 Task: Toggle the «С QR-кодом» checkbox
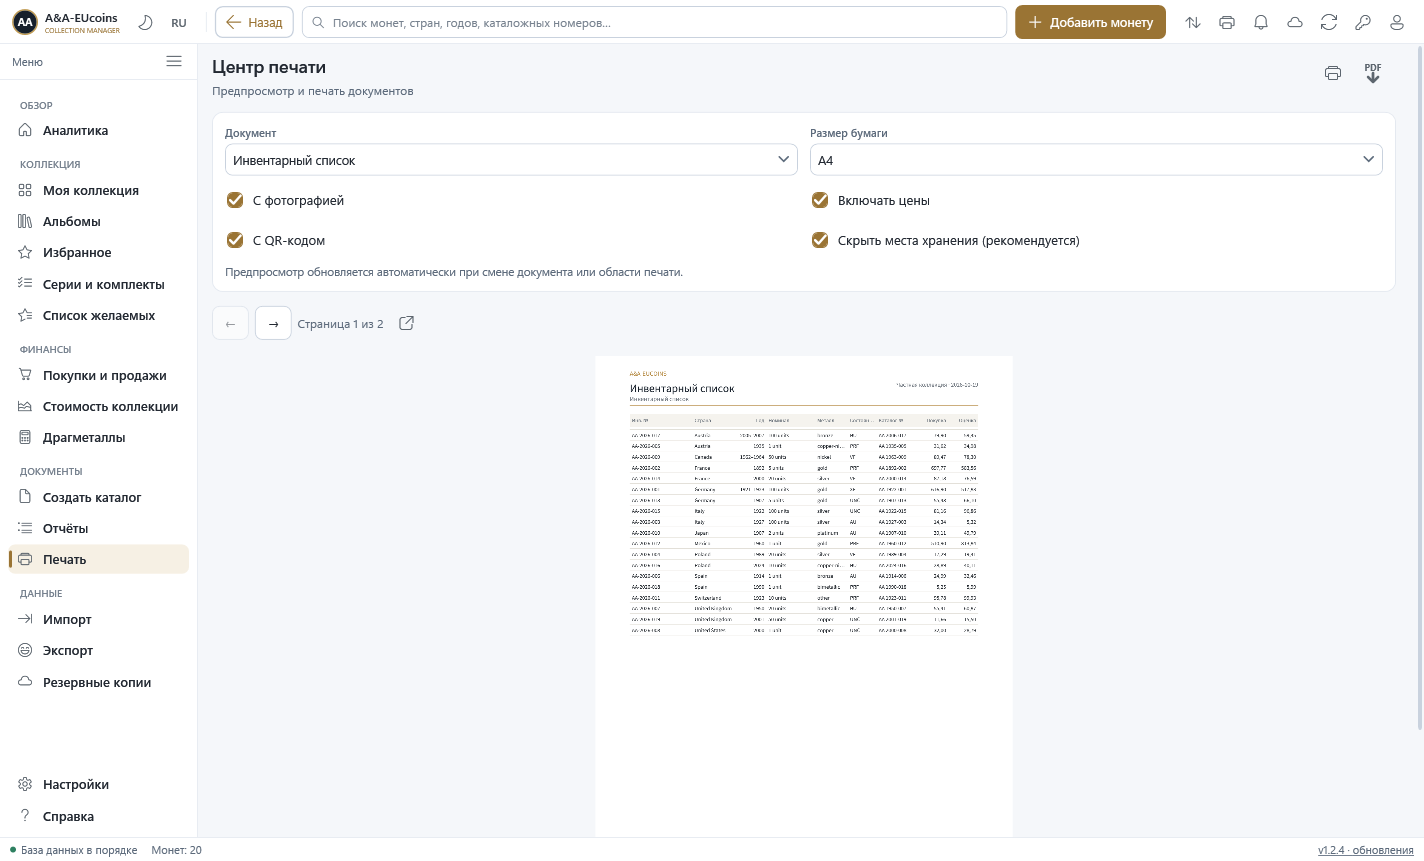[x=235, y=240]
